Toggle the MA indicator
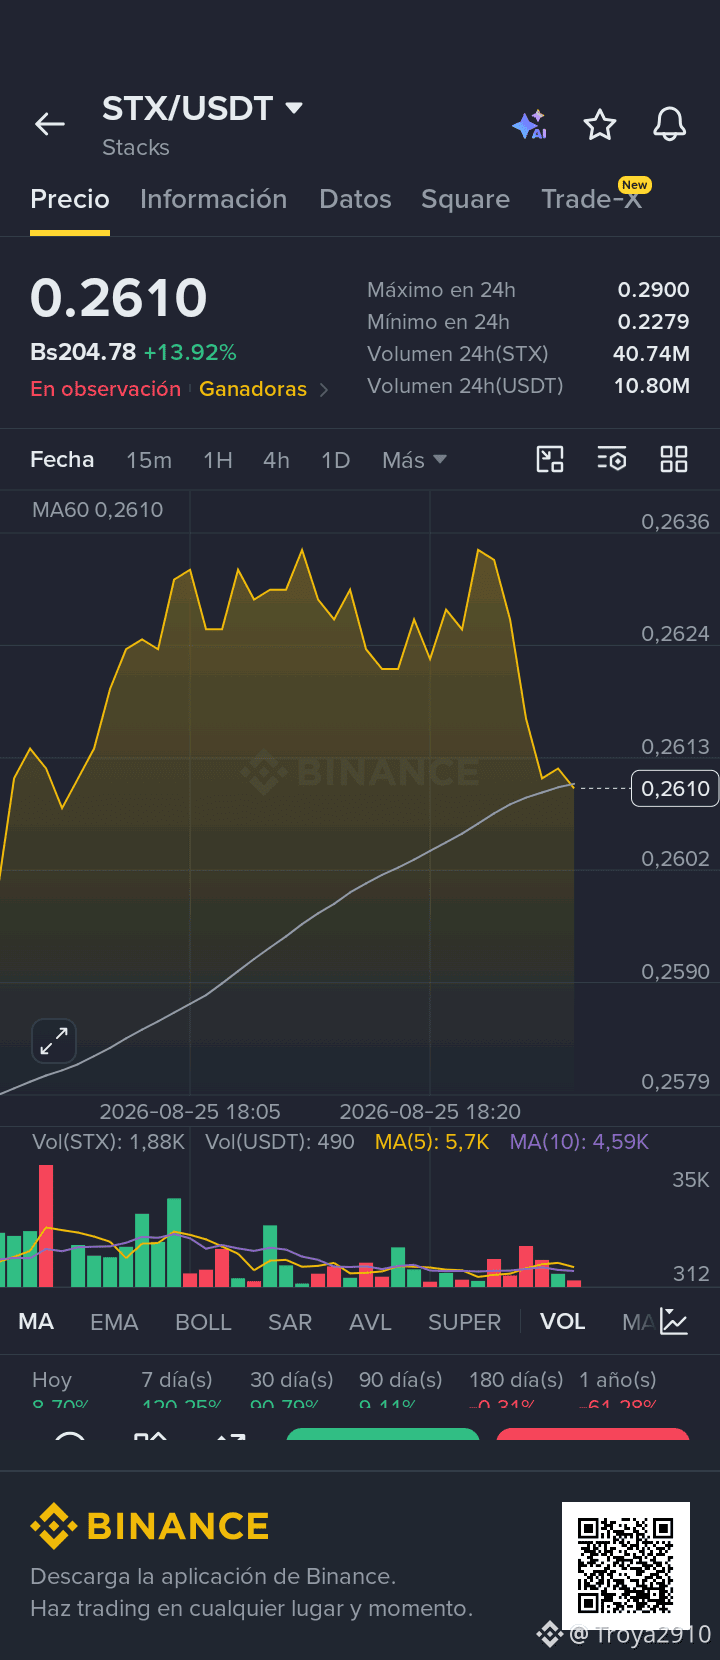Viewport: 720px width, 1660px height. coord(36,1322)
